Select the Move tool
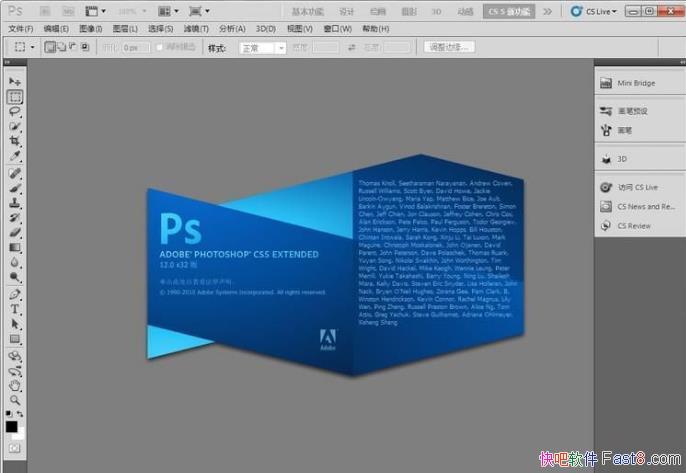This screenshot has width=686, height=473. point(14,82)
